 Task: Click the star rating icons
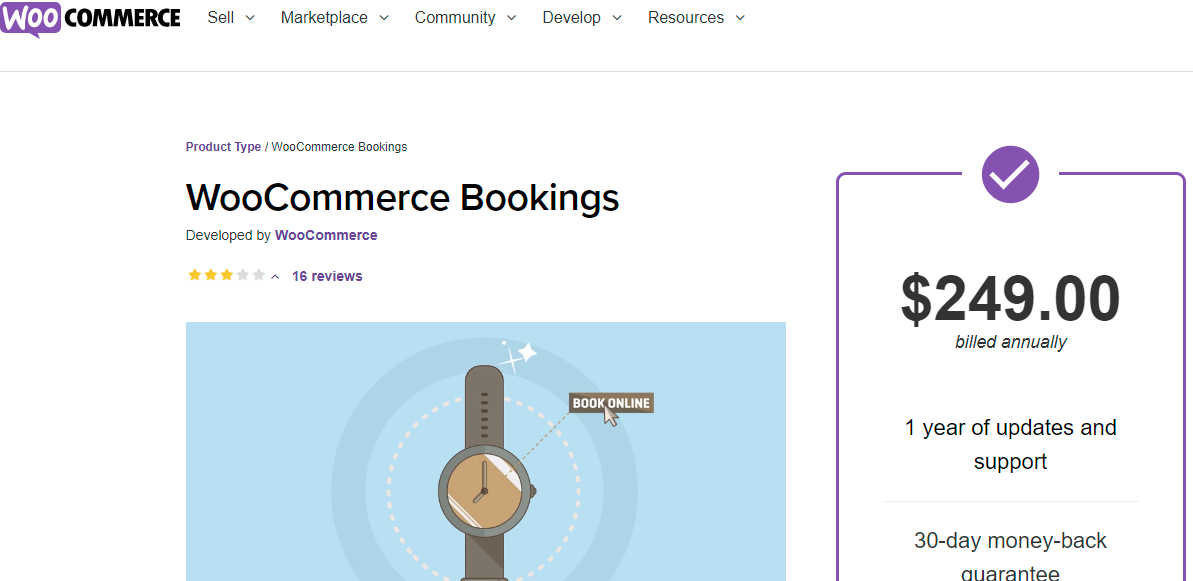[226, 276]
